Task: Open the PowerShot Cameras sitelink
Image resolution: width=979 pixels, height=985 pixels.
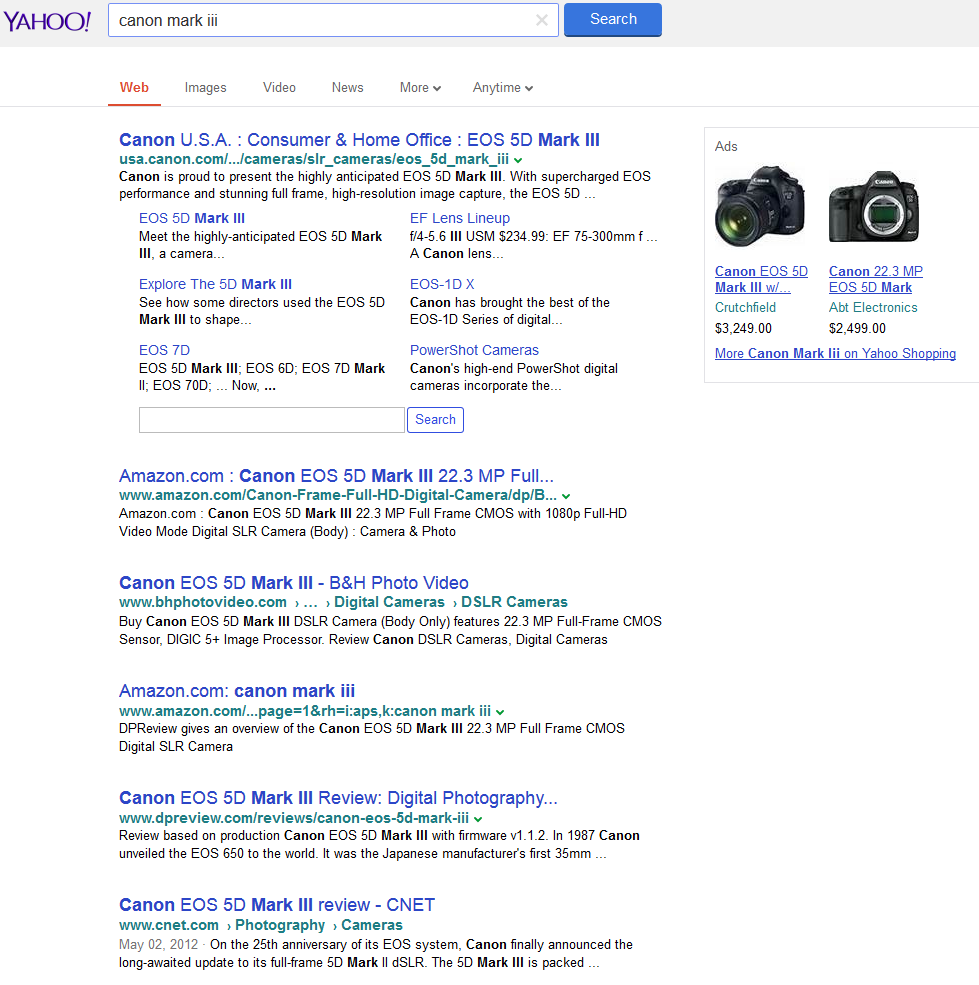Action: point(474,350)
